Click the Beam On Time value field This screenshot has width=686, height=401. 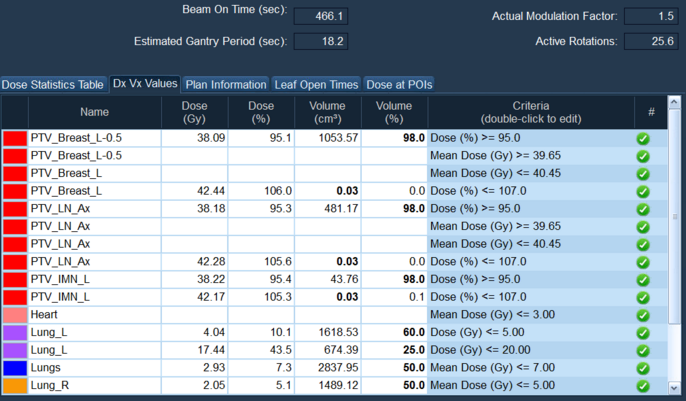pyautogui.click(x=319, y=16)
